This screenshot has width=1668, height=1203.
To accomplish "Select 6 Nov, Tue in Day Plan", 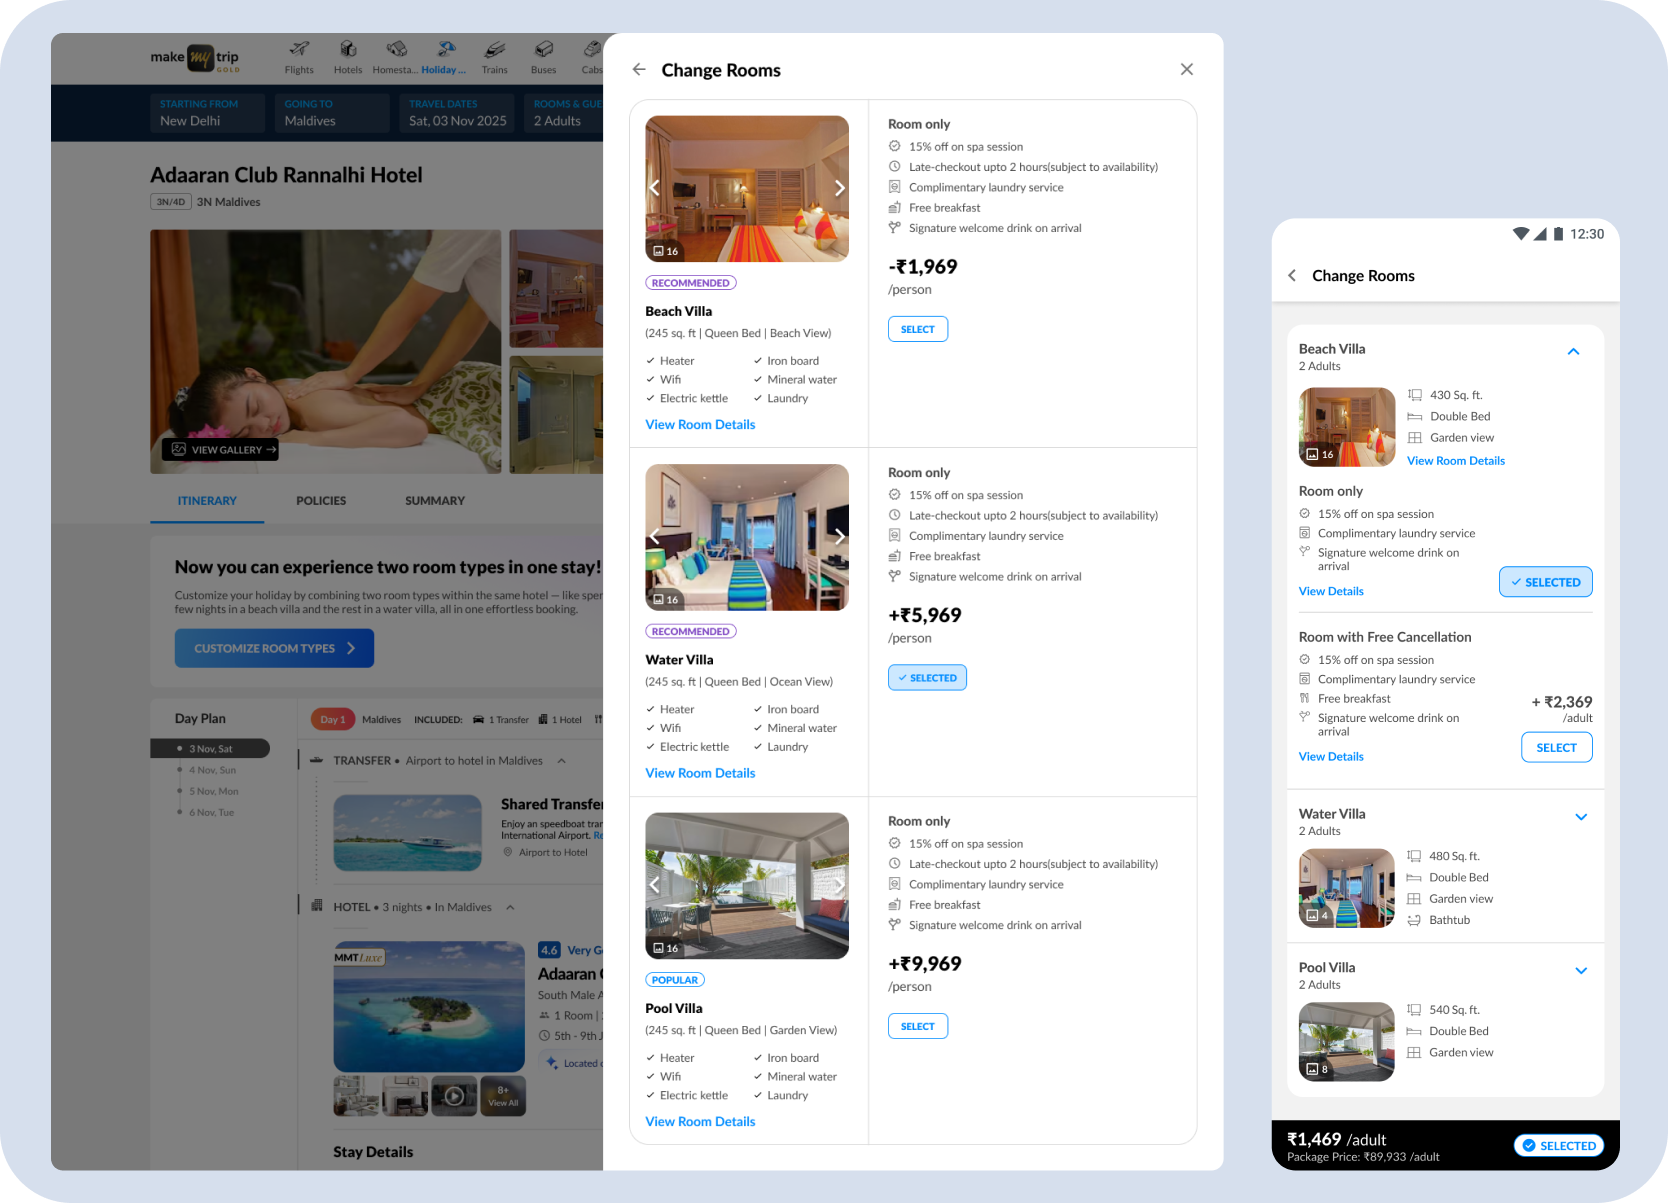I will point(212,812).
